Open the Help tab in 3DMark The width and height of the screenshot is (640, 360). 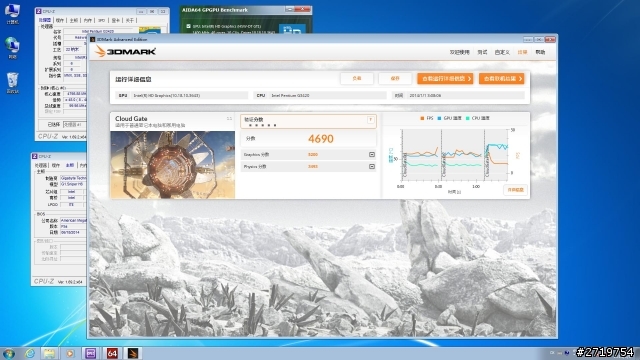coord(540,52)
